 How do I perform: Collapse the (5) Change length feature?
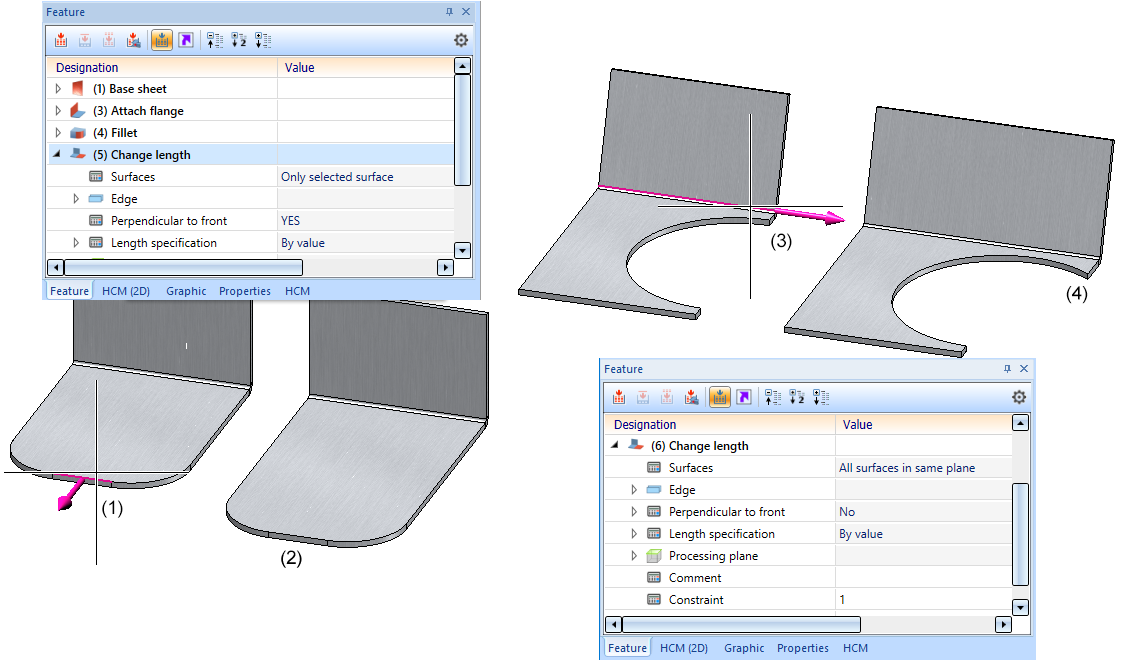point(57,155)
